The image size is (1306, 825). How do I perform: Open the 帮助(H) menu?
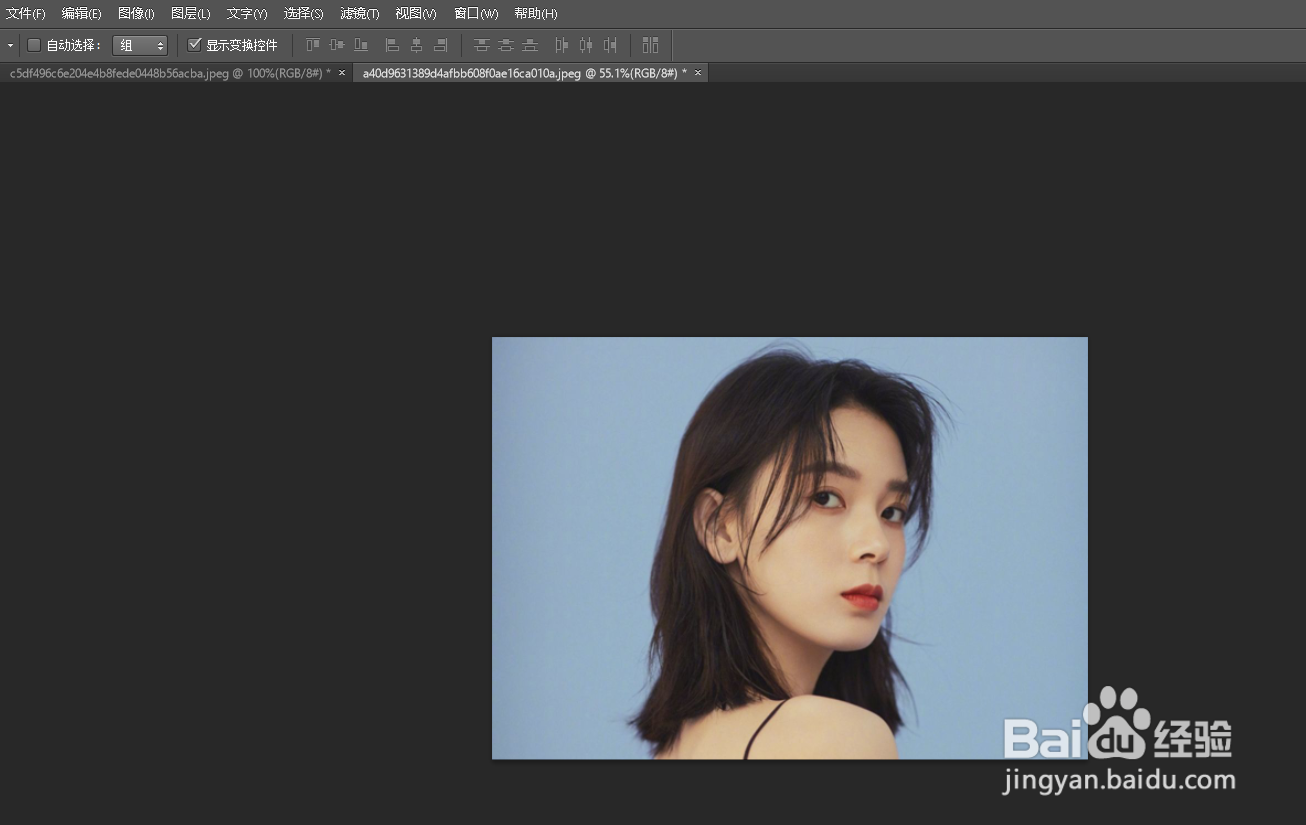536,14
